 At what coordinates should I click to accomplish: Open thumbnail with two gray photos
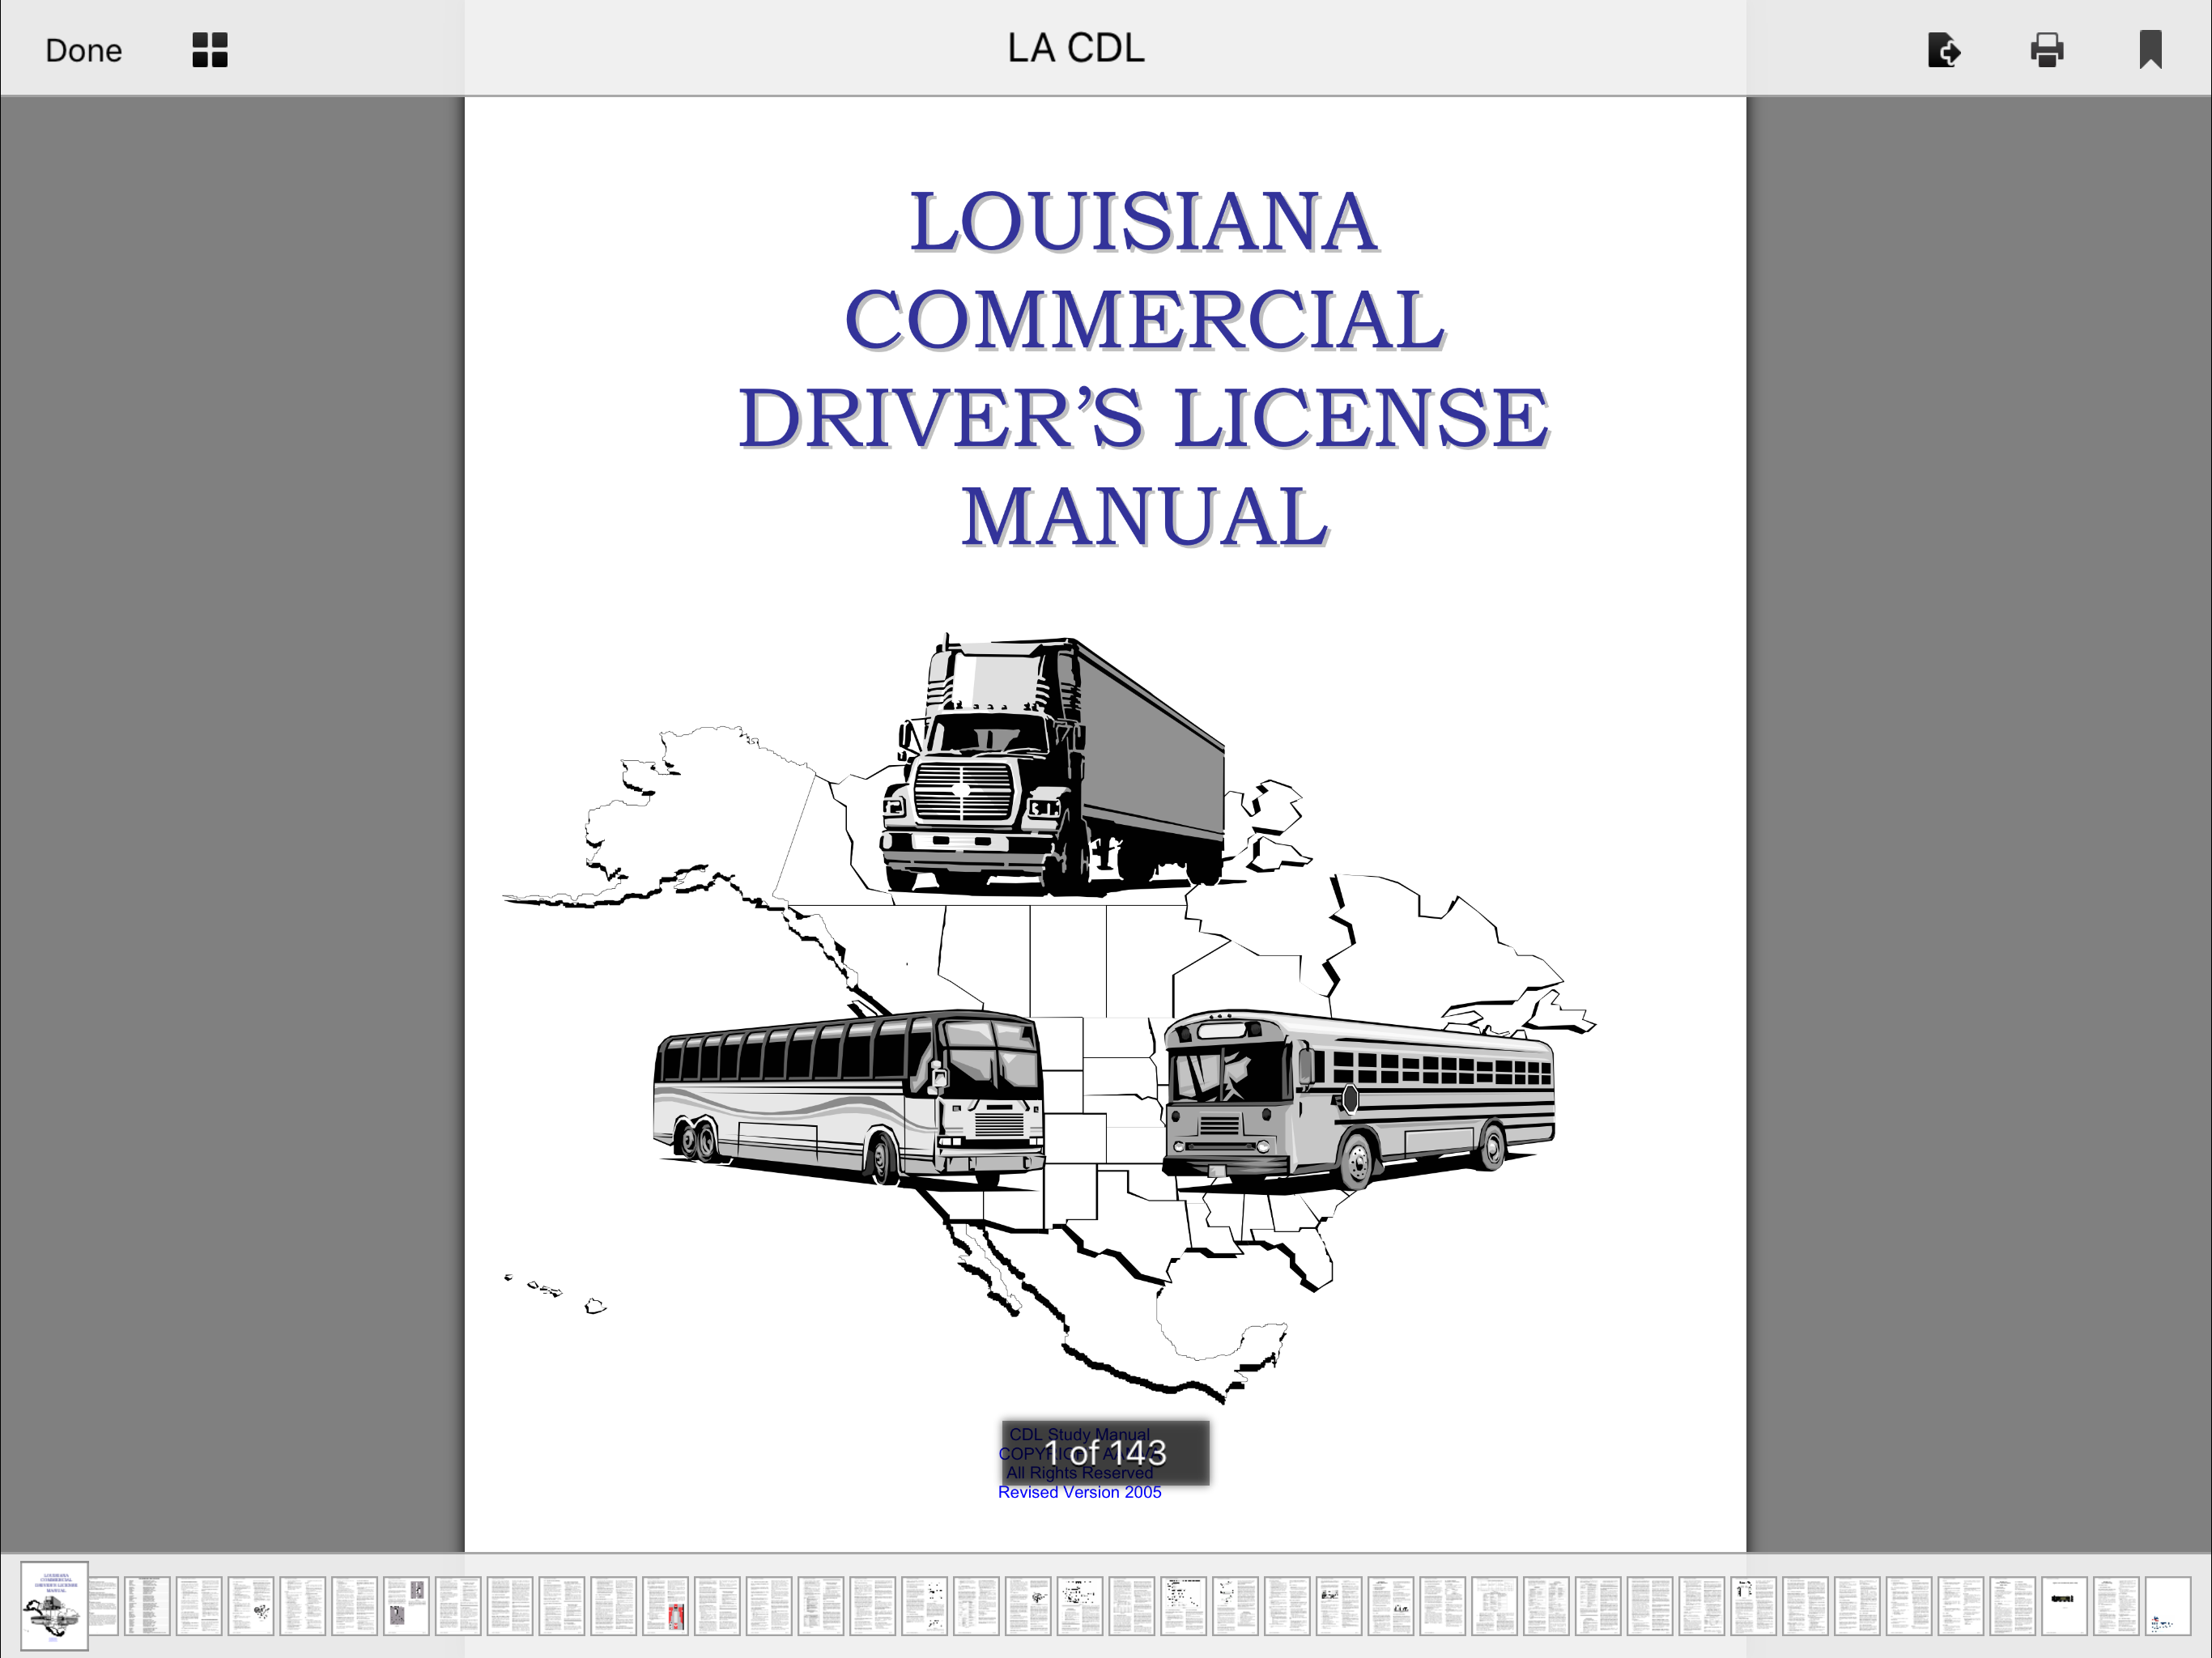tap(406, 1606)
